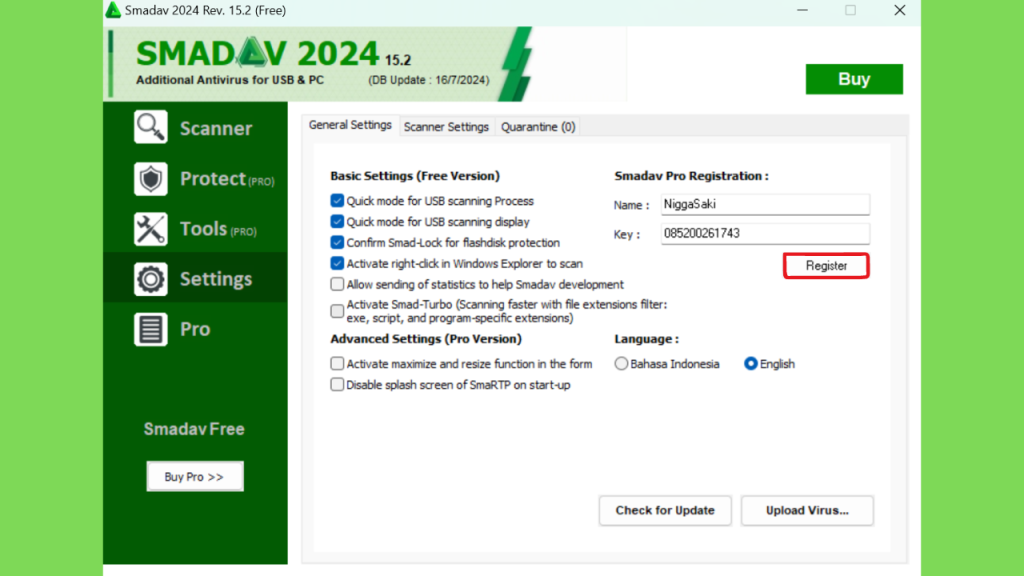
Task: Close the Smadav window
Action: click(x=899, y=10)
